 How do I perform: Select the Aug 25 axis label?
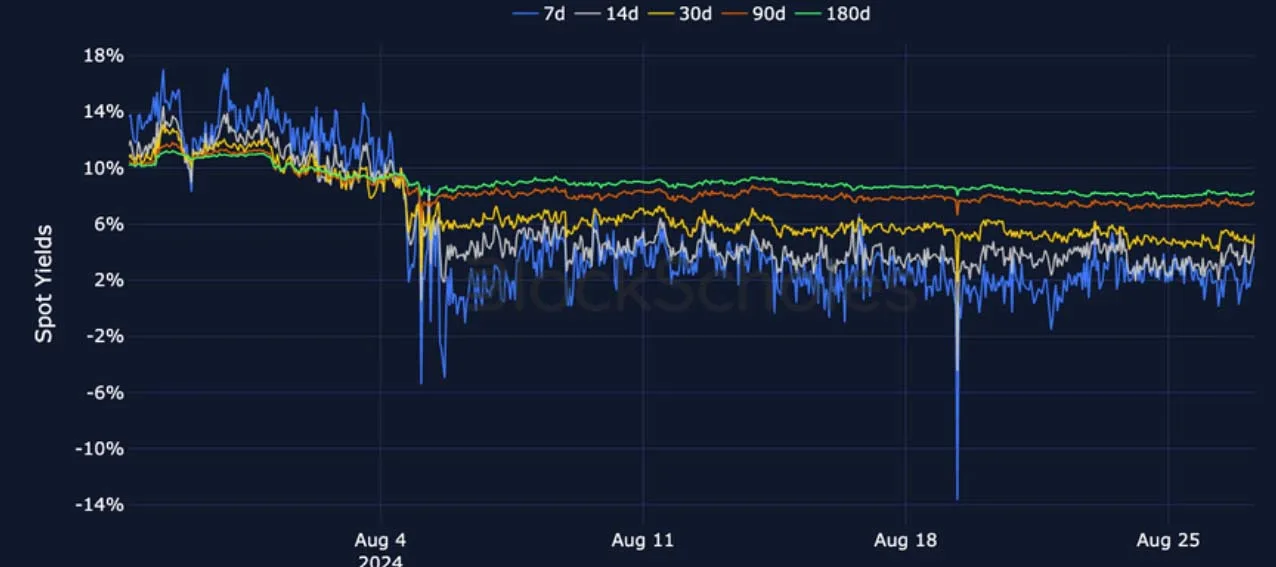[x=1168, y=541]
